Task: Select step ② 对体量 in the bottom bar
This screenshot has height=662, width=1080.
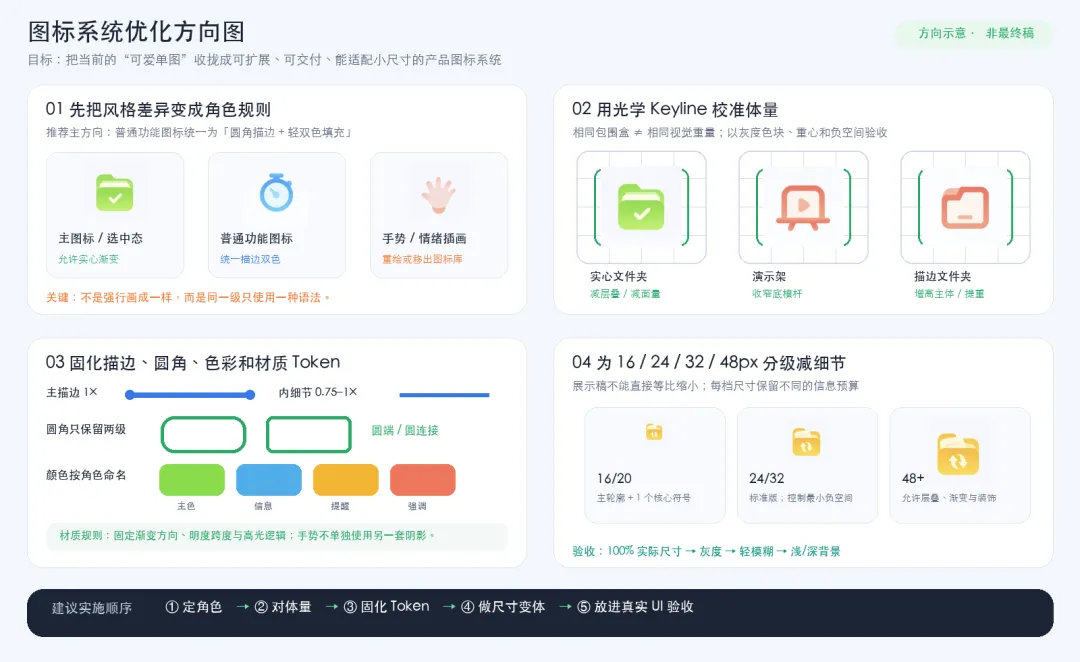Action: [x=283, y=607]
